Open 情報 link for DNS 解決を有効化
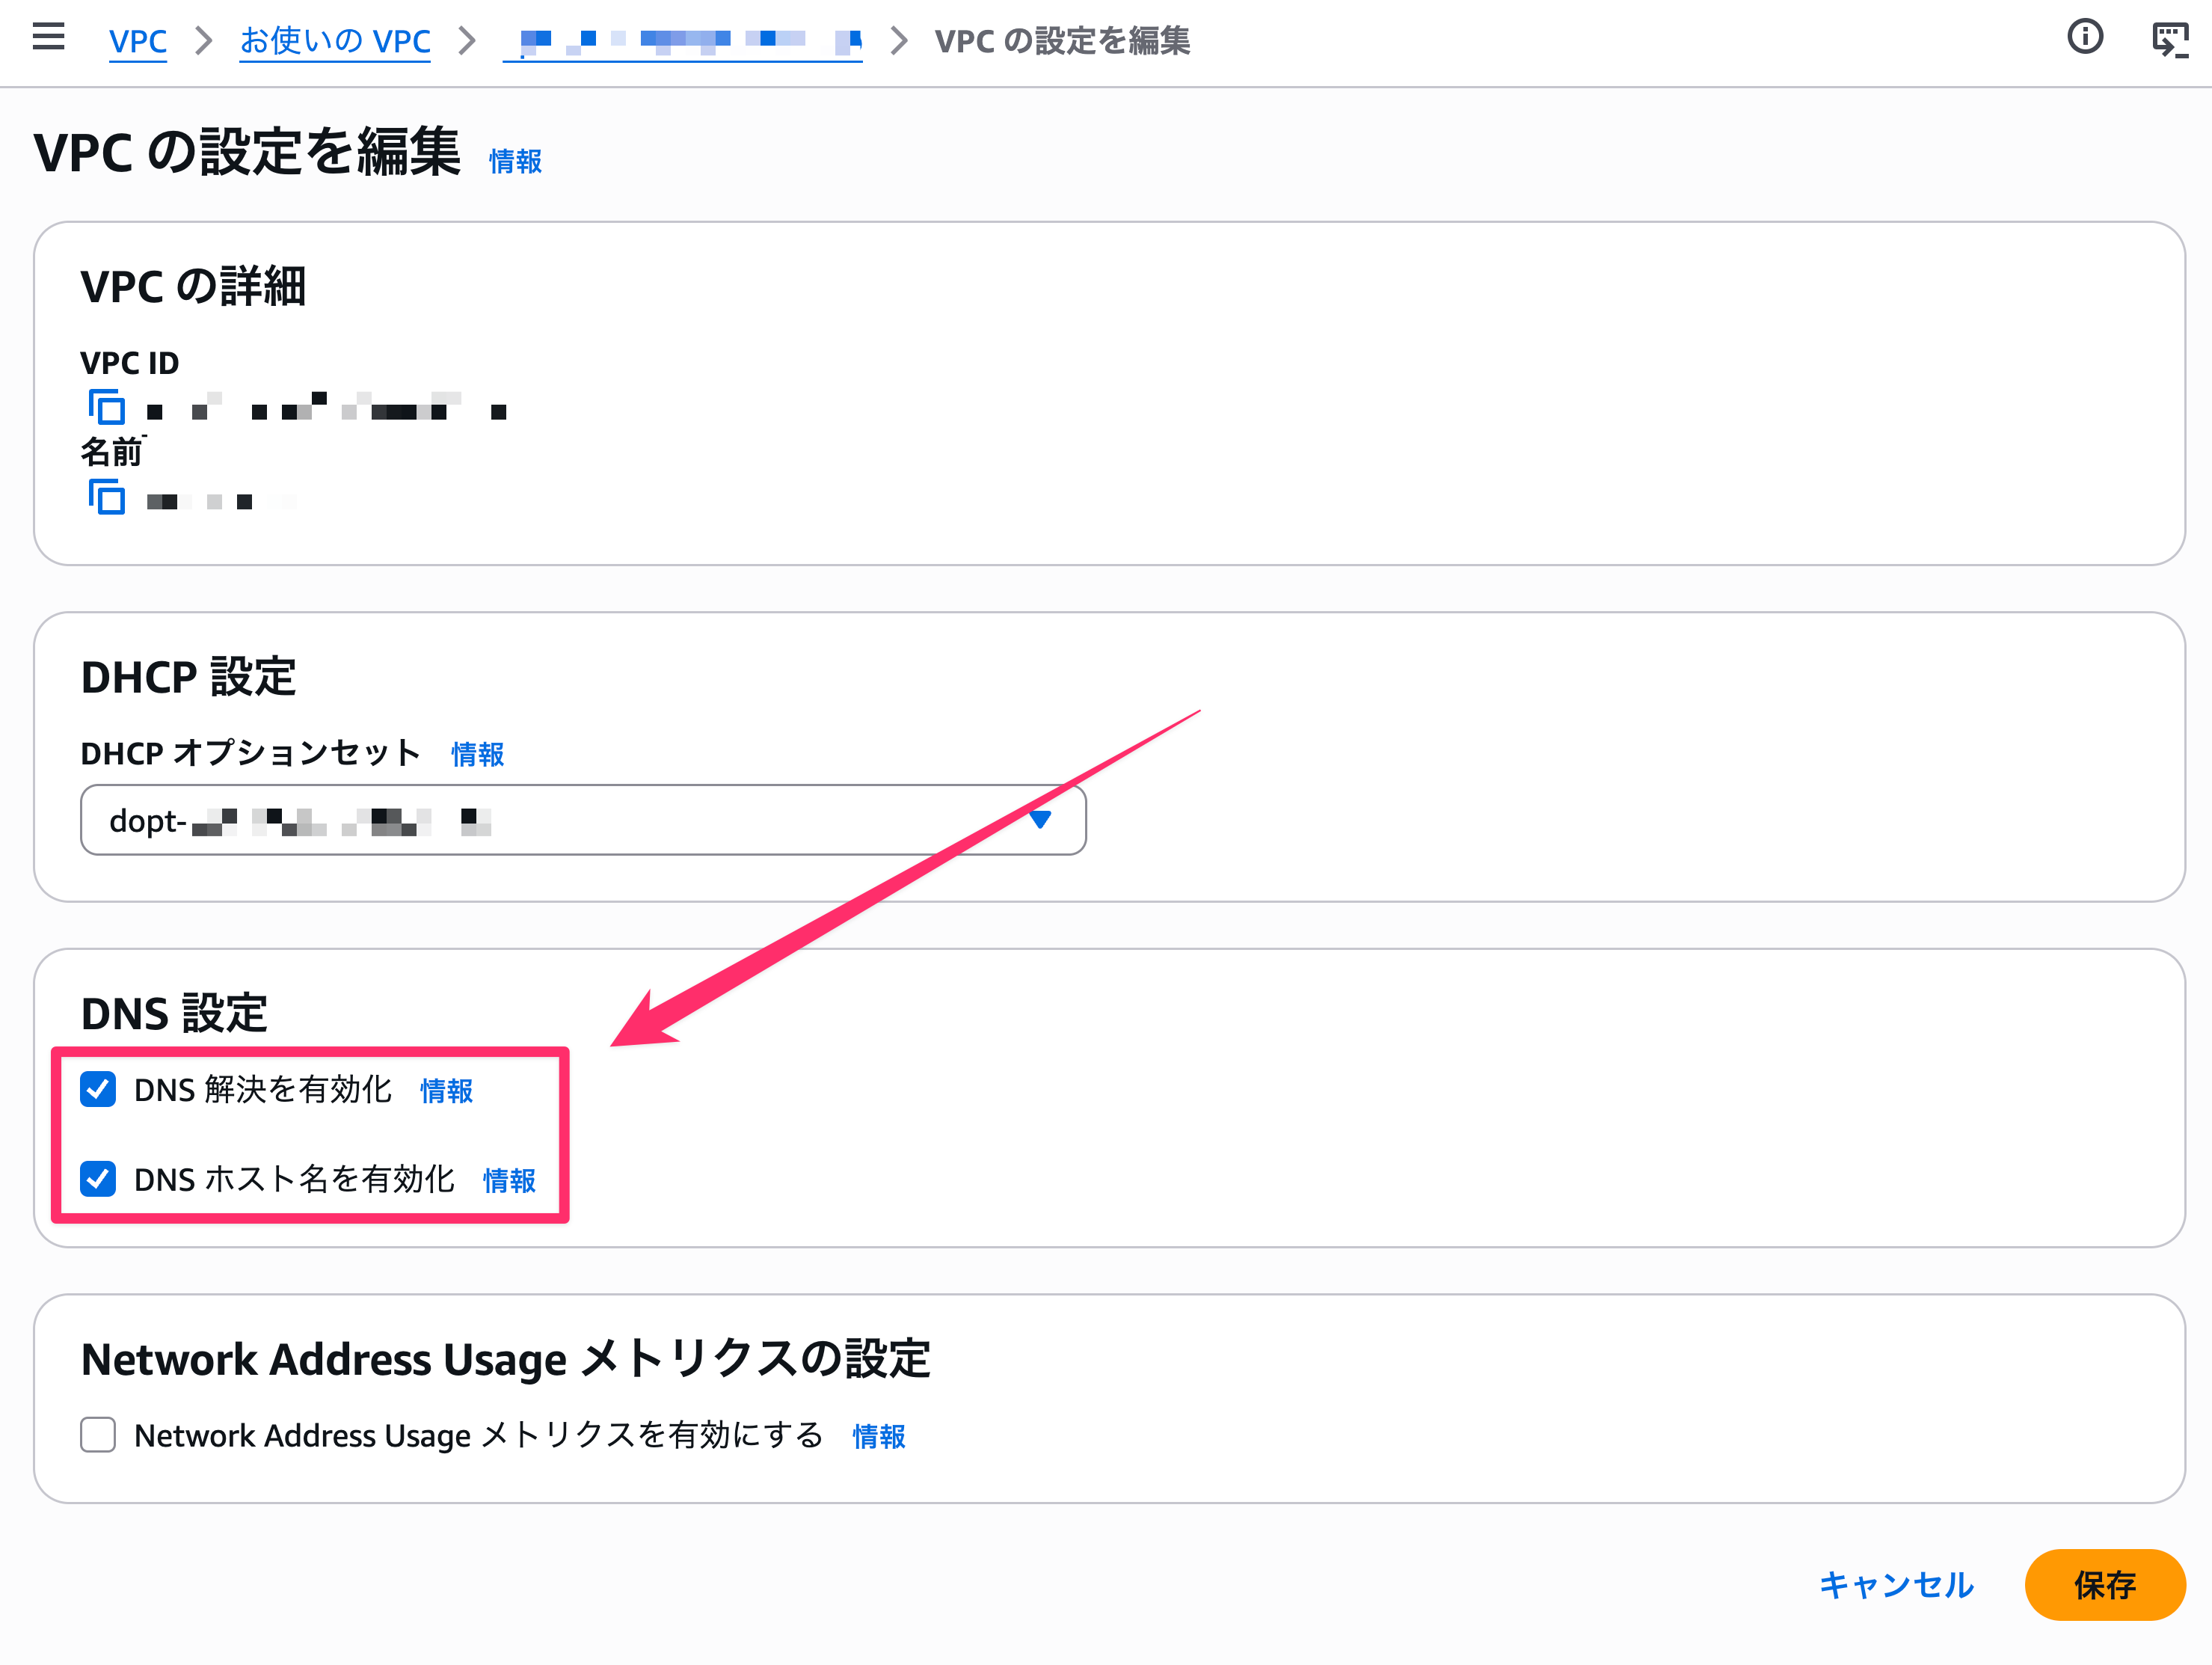The image size is (2212, 1665). [x=446, y=1091]
